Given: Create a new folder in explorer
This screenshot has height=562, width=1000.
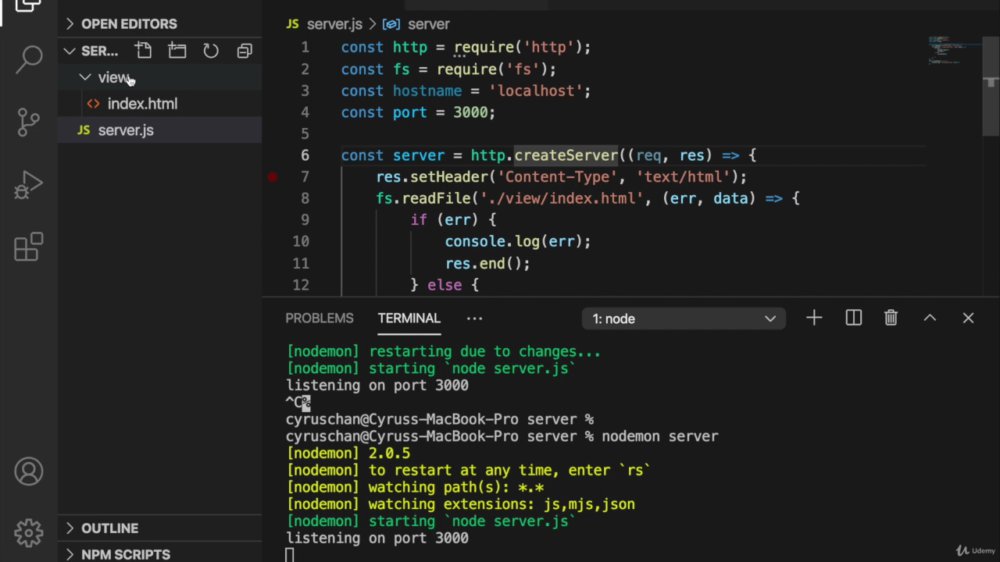Looking at the screenshot, I should [177, 50].
